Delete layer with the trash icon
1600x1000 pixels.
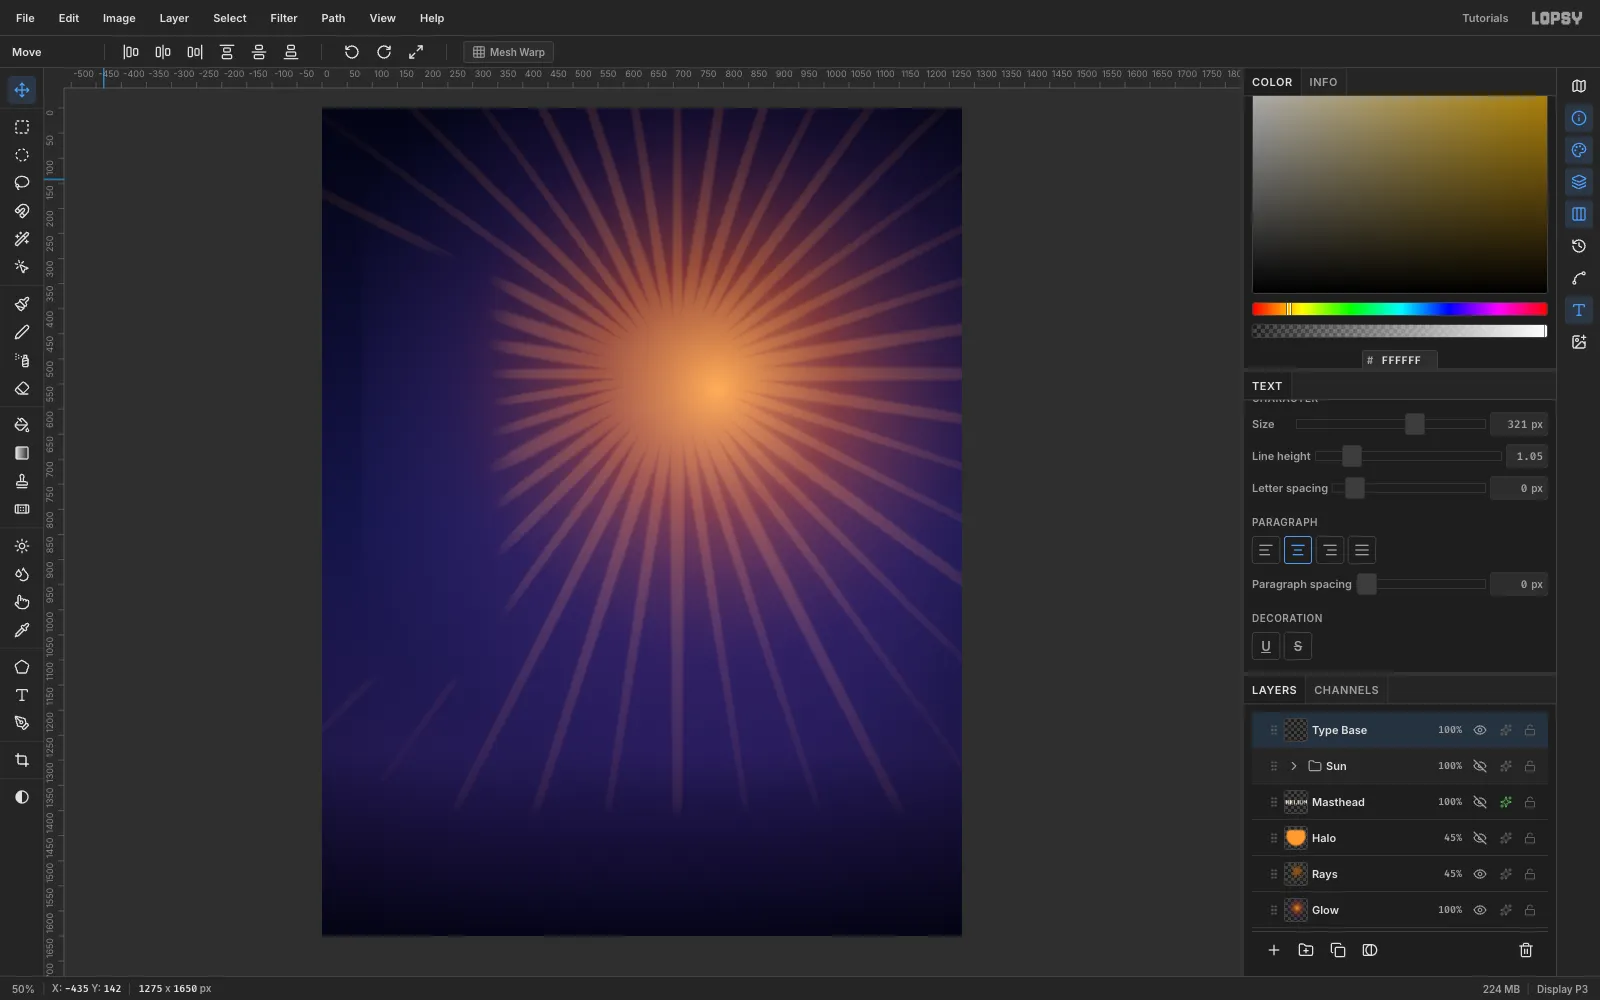1526,950
